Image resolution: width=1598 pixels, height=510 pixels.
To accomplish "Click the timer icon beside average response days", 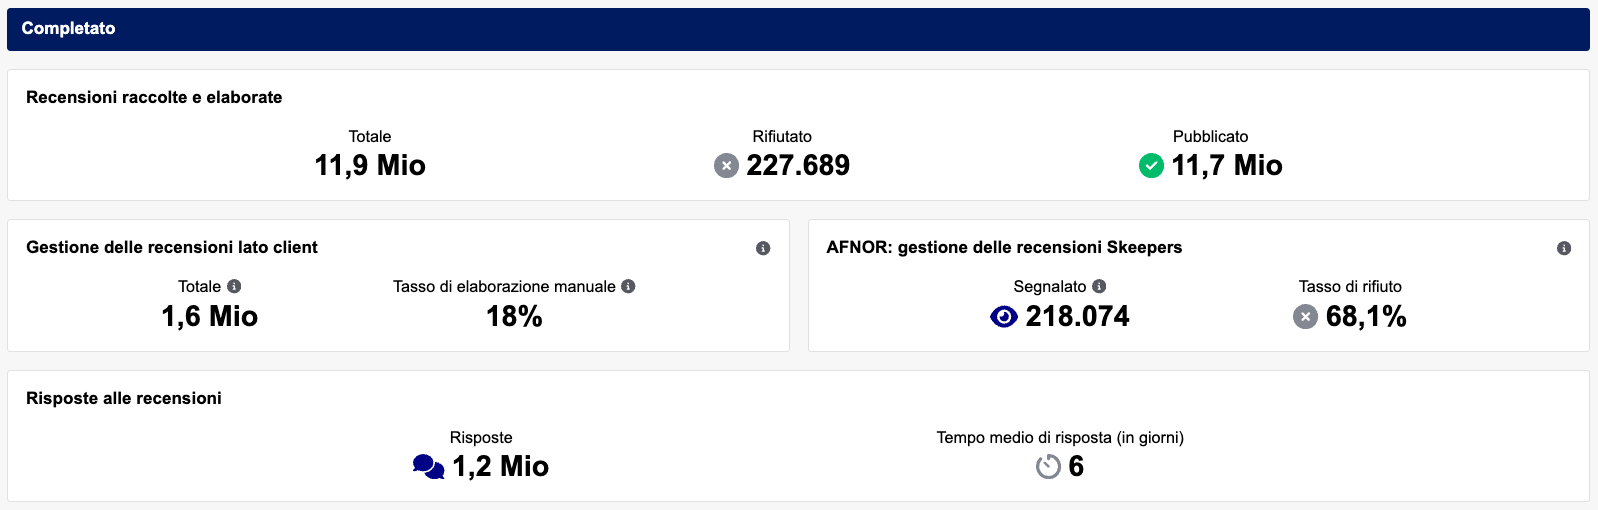I will pos(1048,467).
